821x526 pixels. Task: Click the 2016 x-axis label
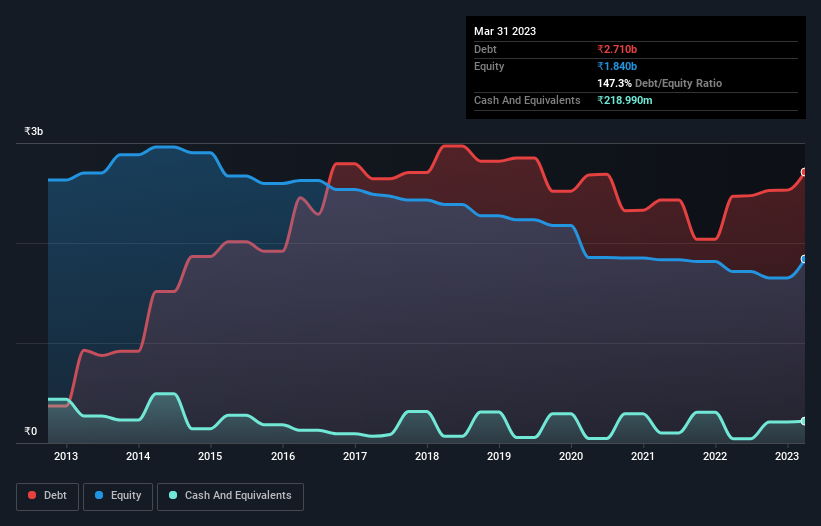pos(283,456)
